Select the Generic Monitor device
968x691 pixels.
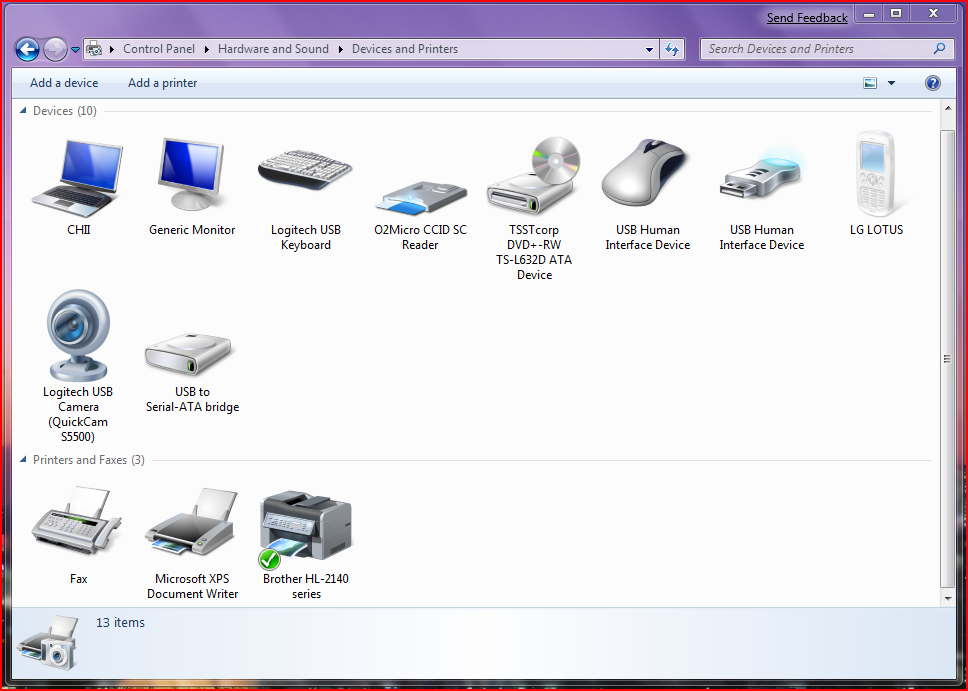tap(192, 177)
